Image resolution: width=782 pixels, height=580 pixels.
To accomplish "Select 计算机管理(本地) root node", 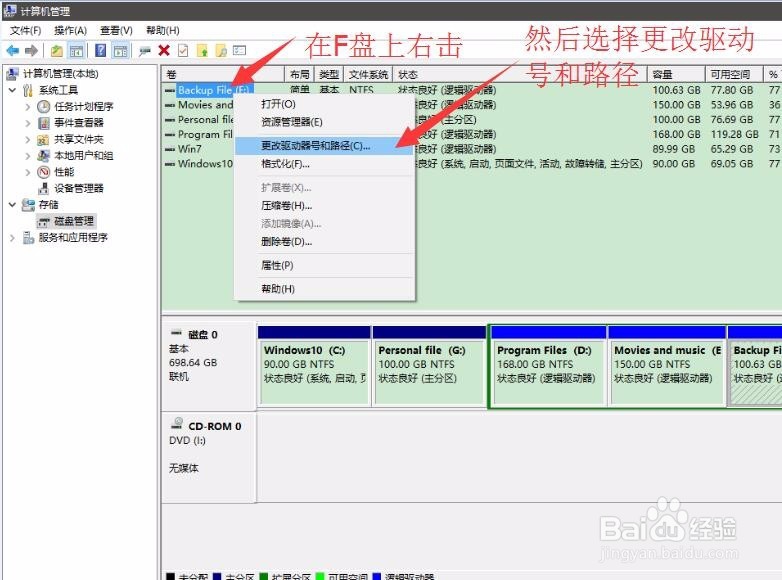I will coord(60,74).
